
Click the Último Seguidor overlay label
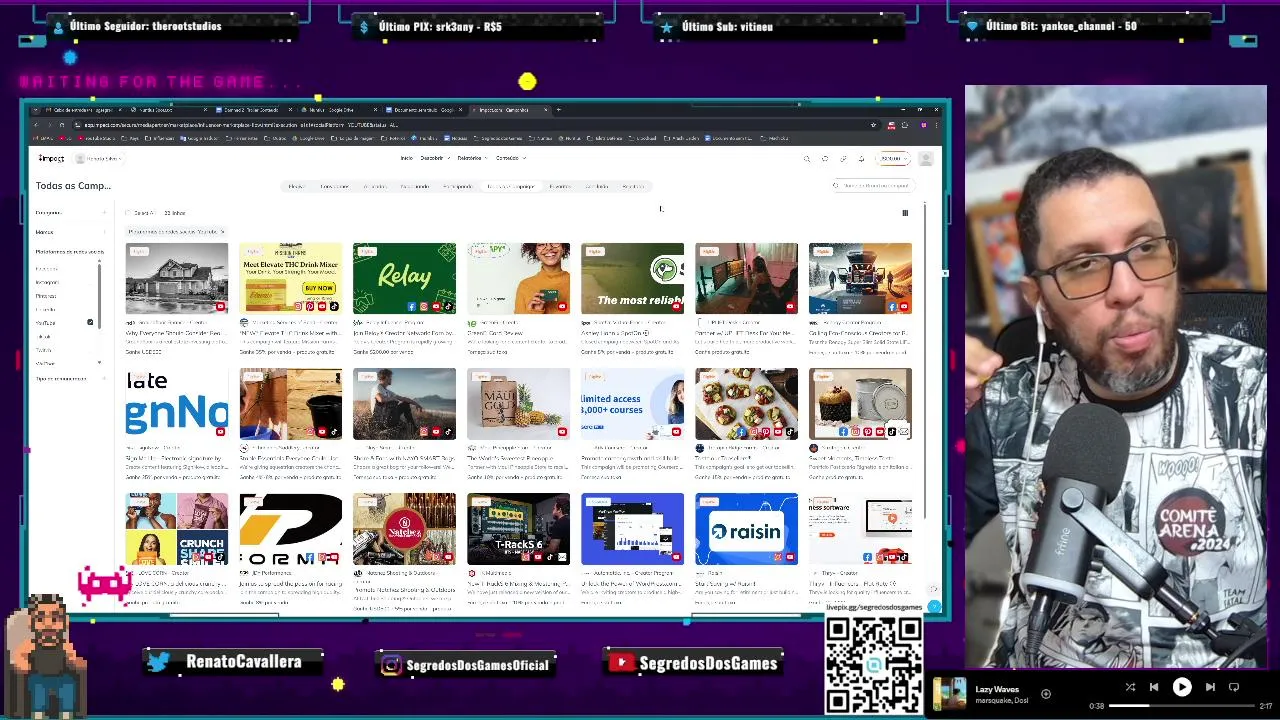145,26
